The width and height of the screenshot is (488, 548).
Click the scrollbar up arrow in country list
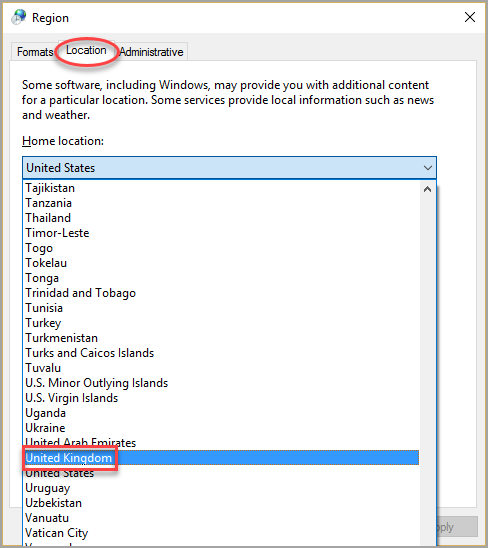[427, 189]
